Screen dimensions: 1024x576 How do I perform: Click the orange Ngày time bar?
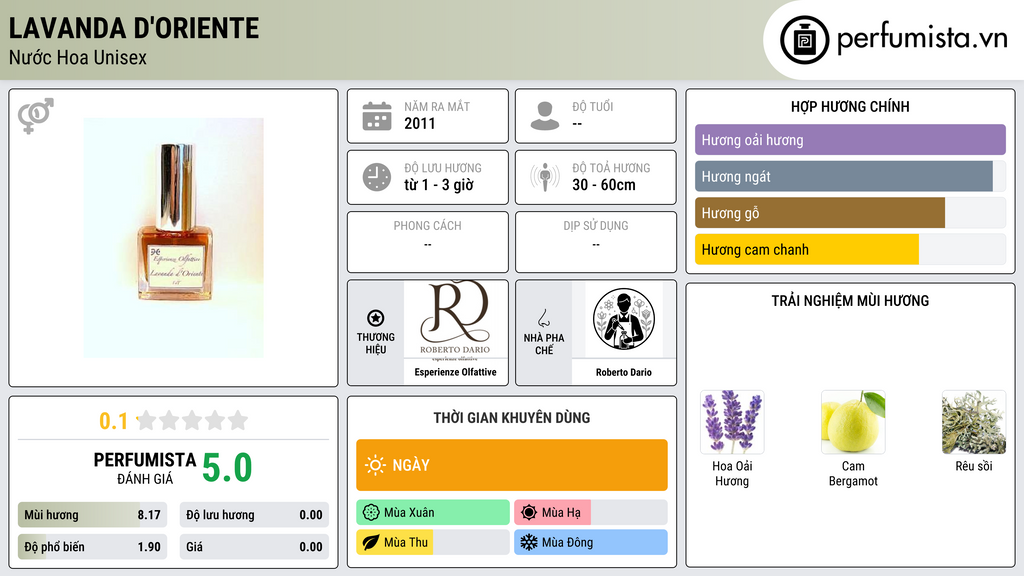pos(512,465)
